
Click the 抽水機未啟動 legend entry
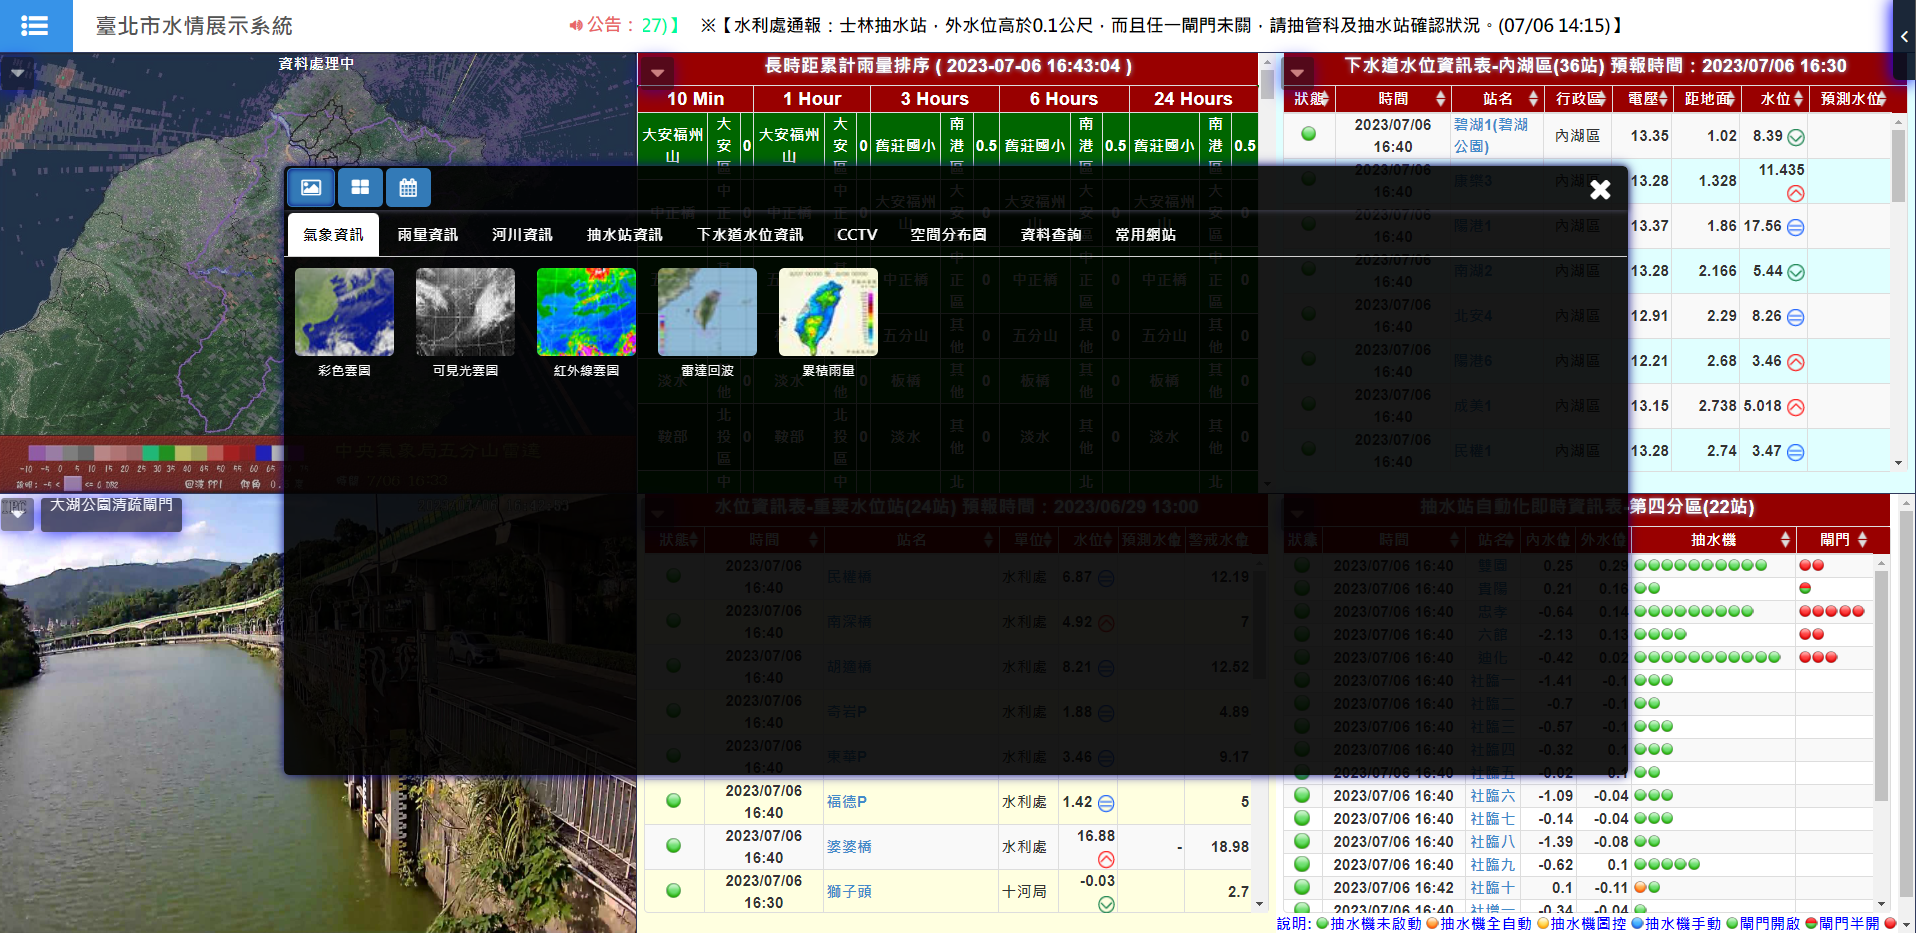(x=1369, y=924)
